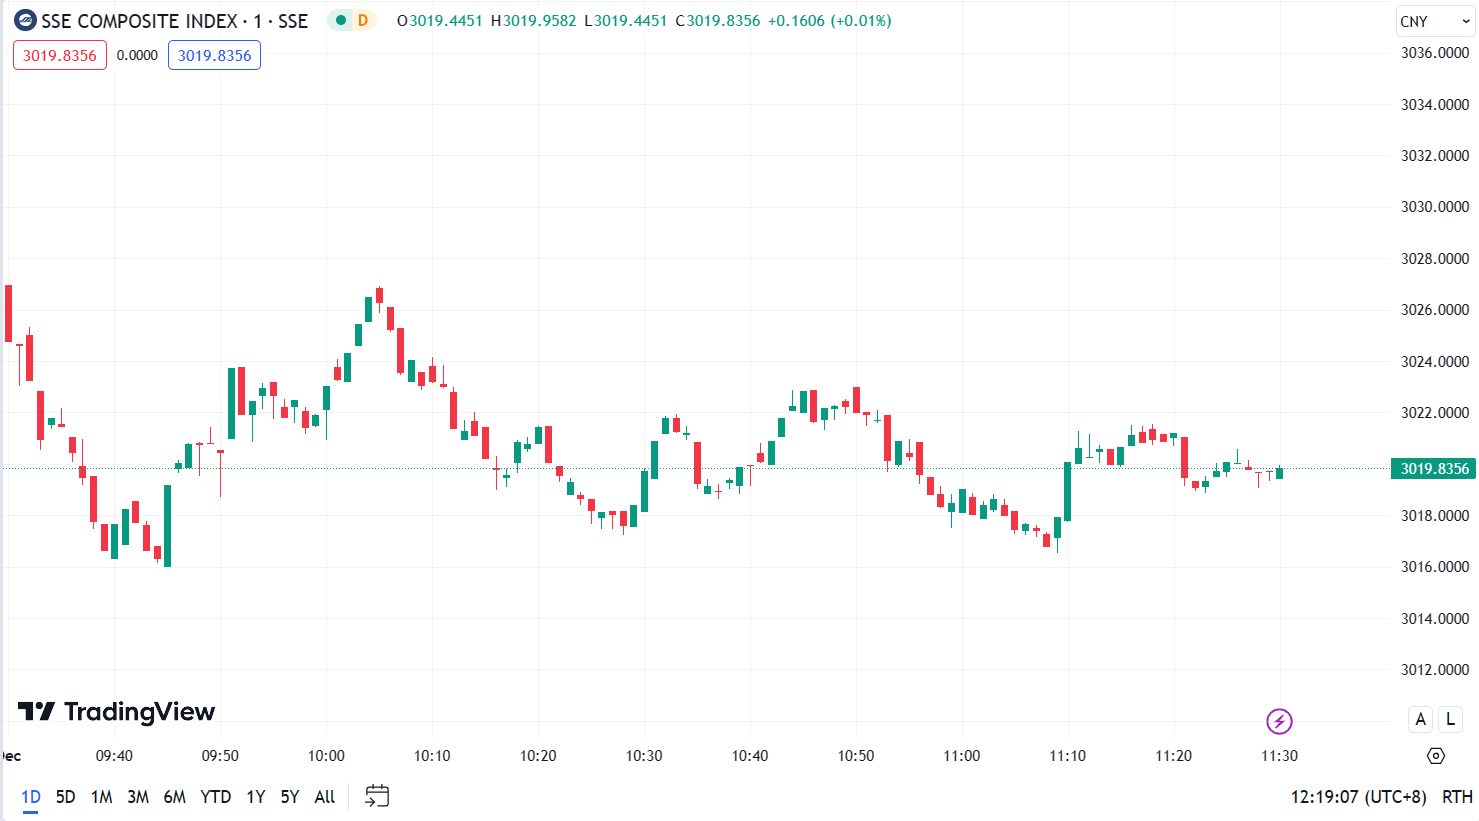Select the 1D time range
Image resolution: width=1479 pixels, height=821 pixels.
[31, 797]
